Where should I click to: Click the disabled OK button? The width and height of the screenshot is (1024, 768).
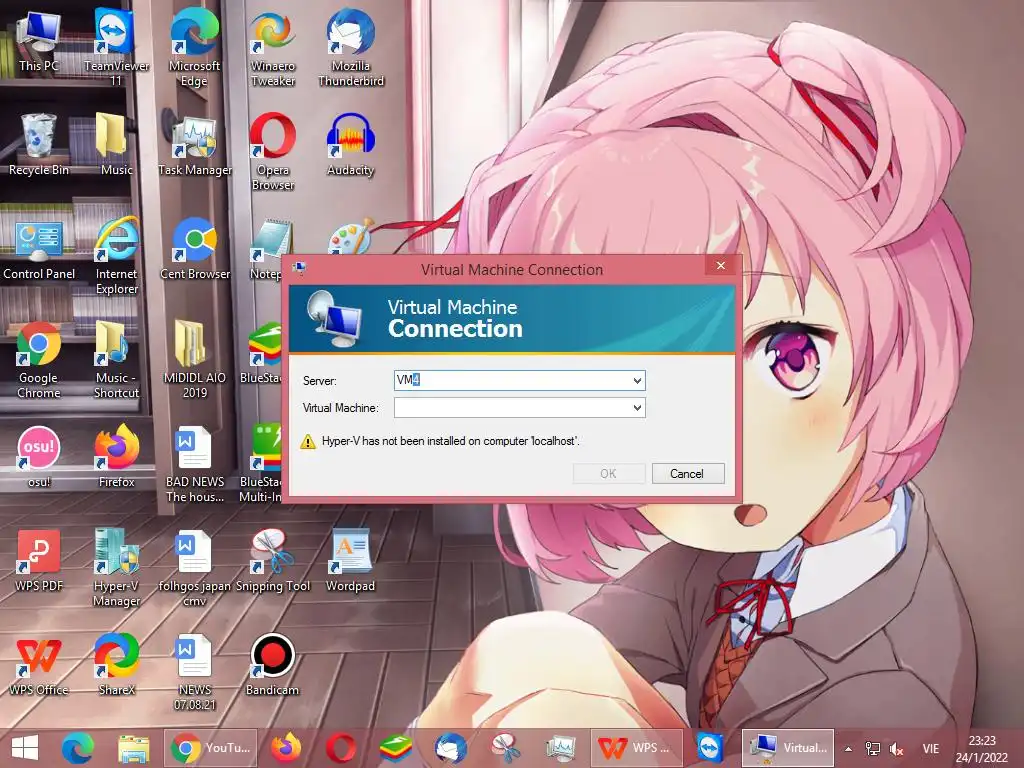pos(609,473)
